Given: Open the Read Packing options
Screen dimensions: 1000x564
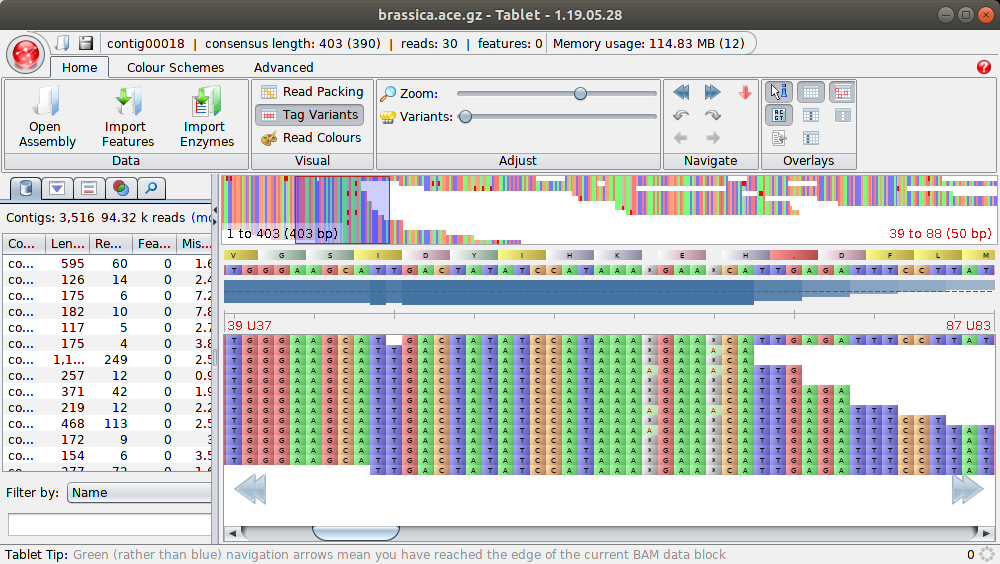Looking at the screenshot, I should (311, 92).
